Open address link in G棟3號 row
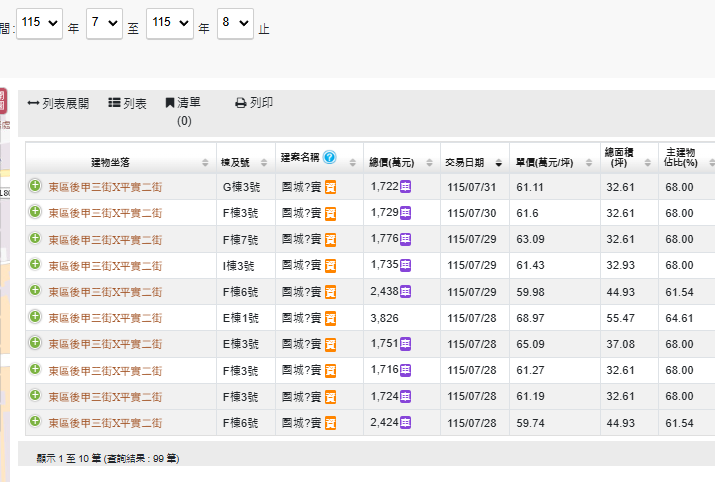Image resolution: width=715 pixels, height=482 pixels. point(105,187)
